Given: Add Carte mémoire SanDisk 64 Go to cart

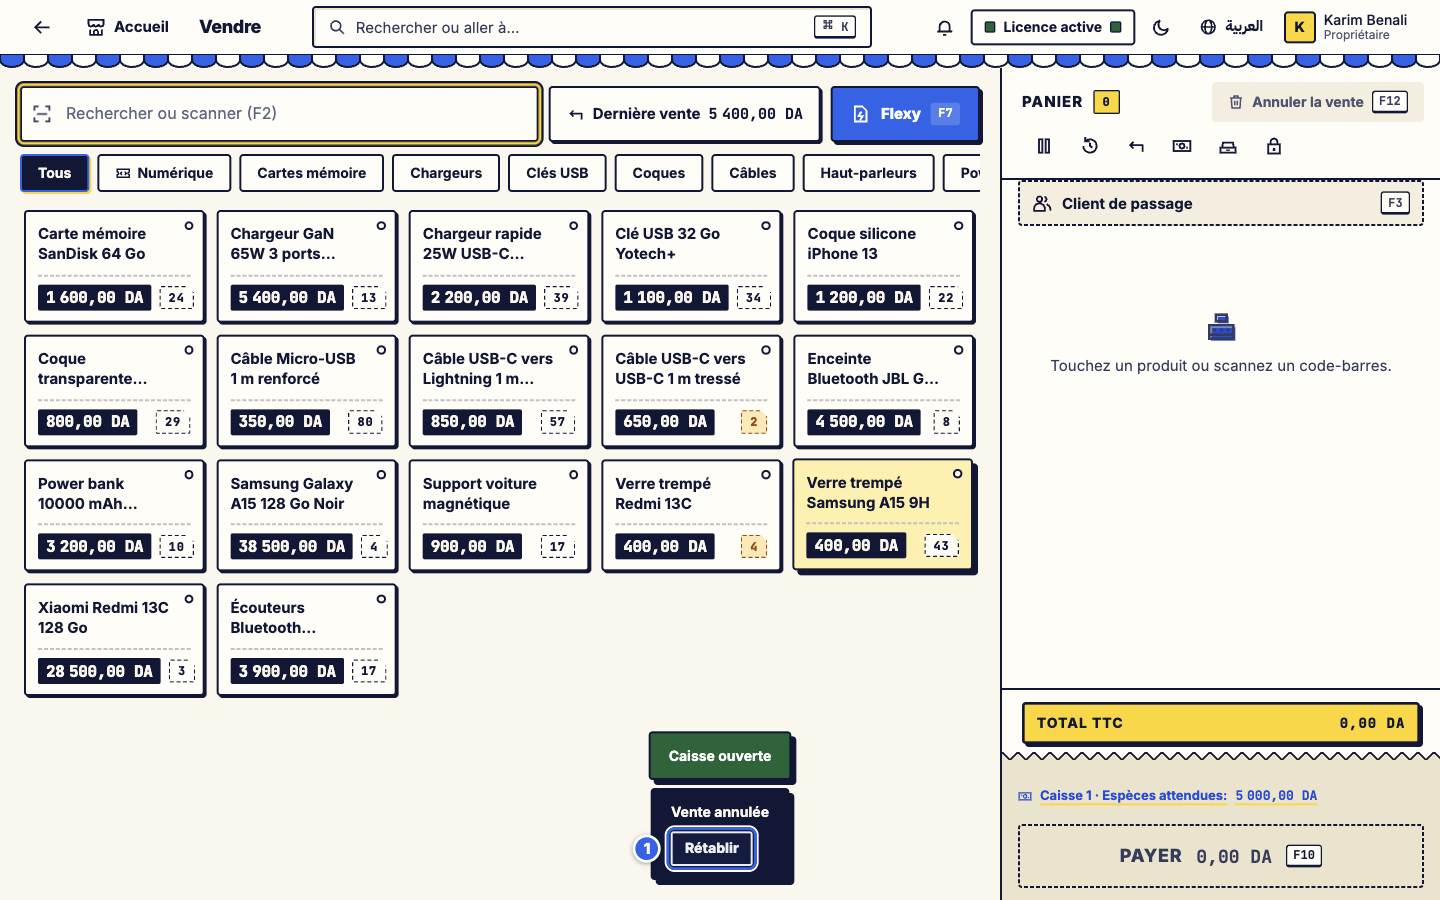Looking at the screenshot, I should point(115,267).
